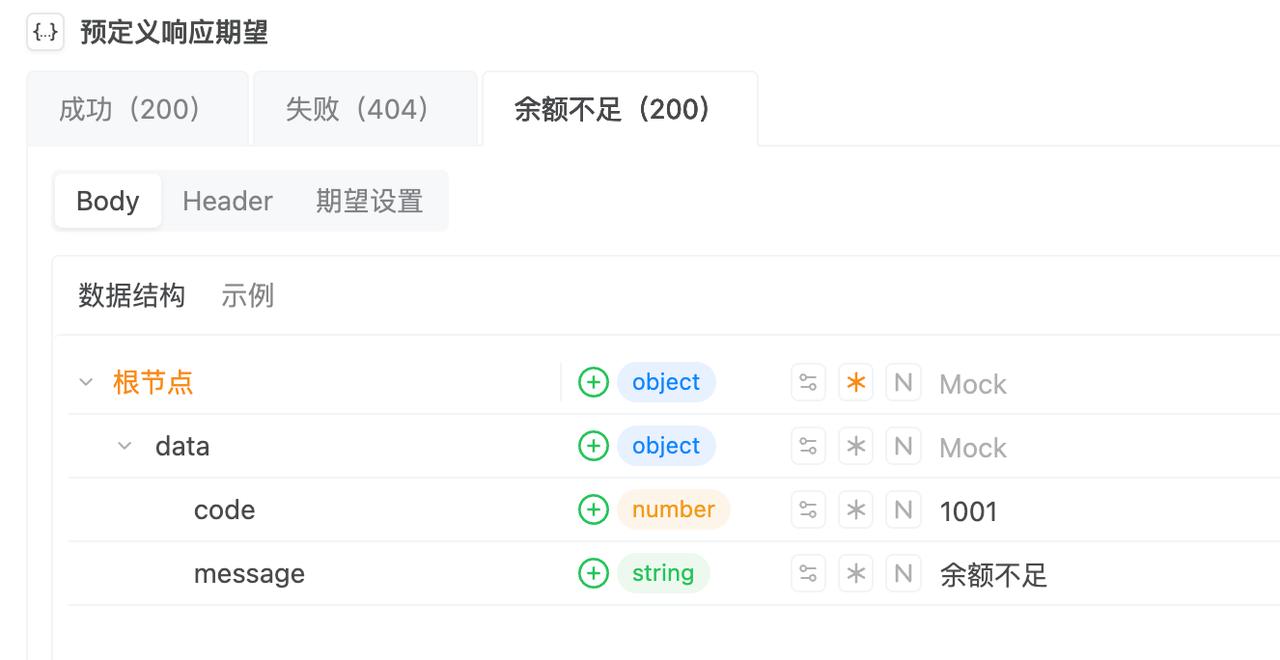Viewport: 1280px width, 660px height.
Task: Open advanced settings for the code field
Action: click(x=808, y=511)
